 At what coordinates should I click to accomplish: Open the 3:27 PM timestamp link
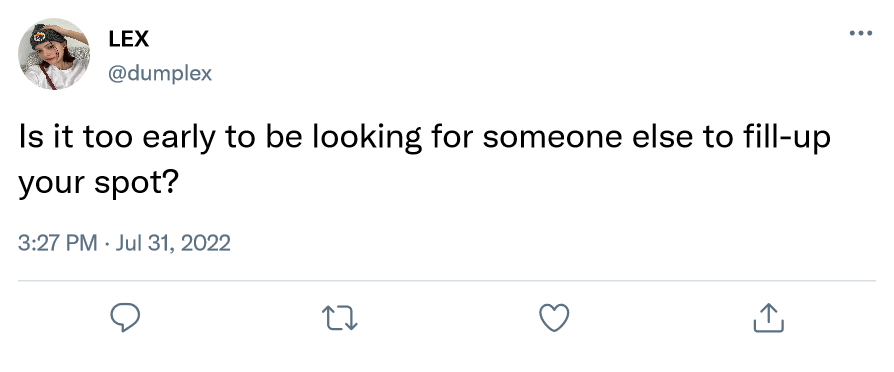(x=58, y=243)
